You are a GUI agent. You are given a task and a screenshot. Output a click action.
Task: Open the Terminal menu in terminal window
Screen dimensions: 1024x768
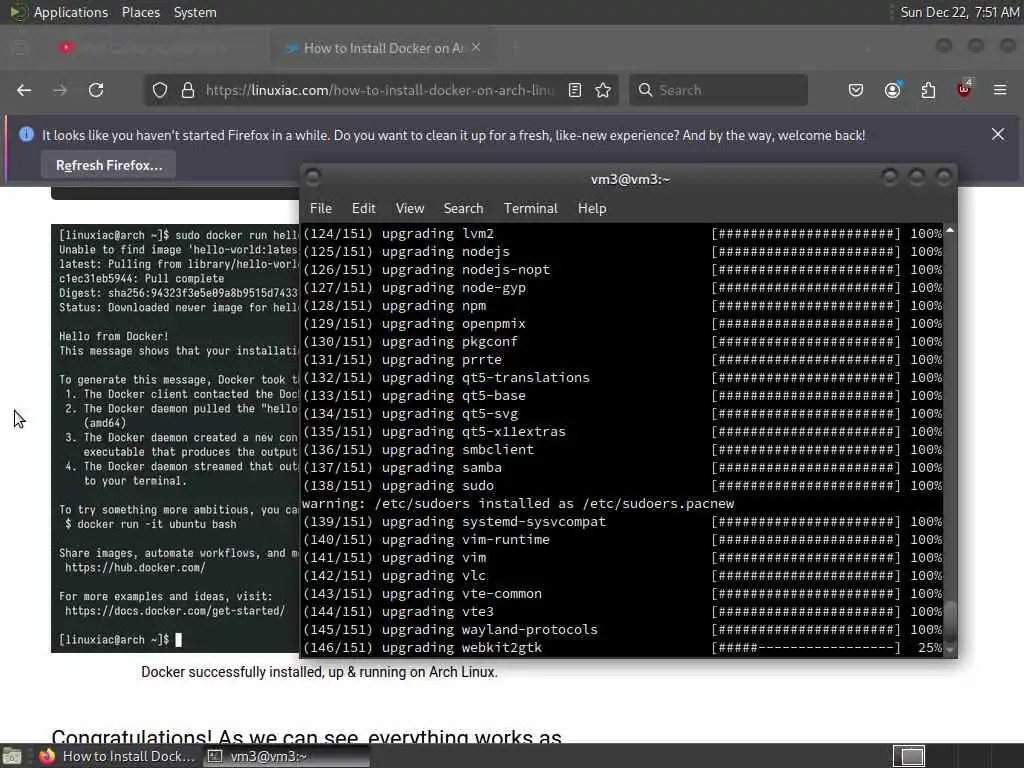click(x=530, y=208)
